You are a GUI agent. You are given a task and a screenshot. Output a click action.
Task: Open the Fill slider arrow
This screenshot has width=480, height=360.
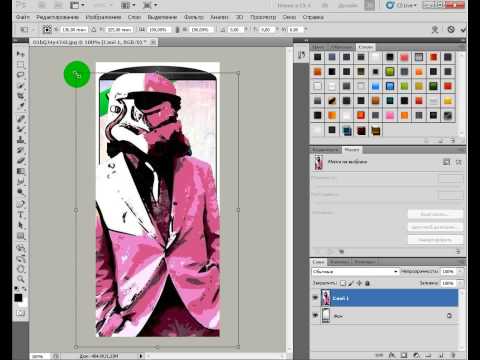[460, 283]
